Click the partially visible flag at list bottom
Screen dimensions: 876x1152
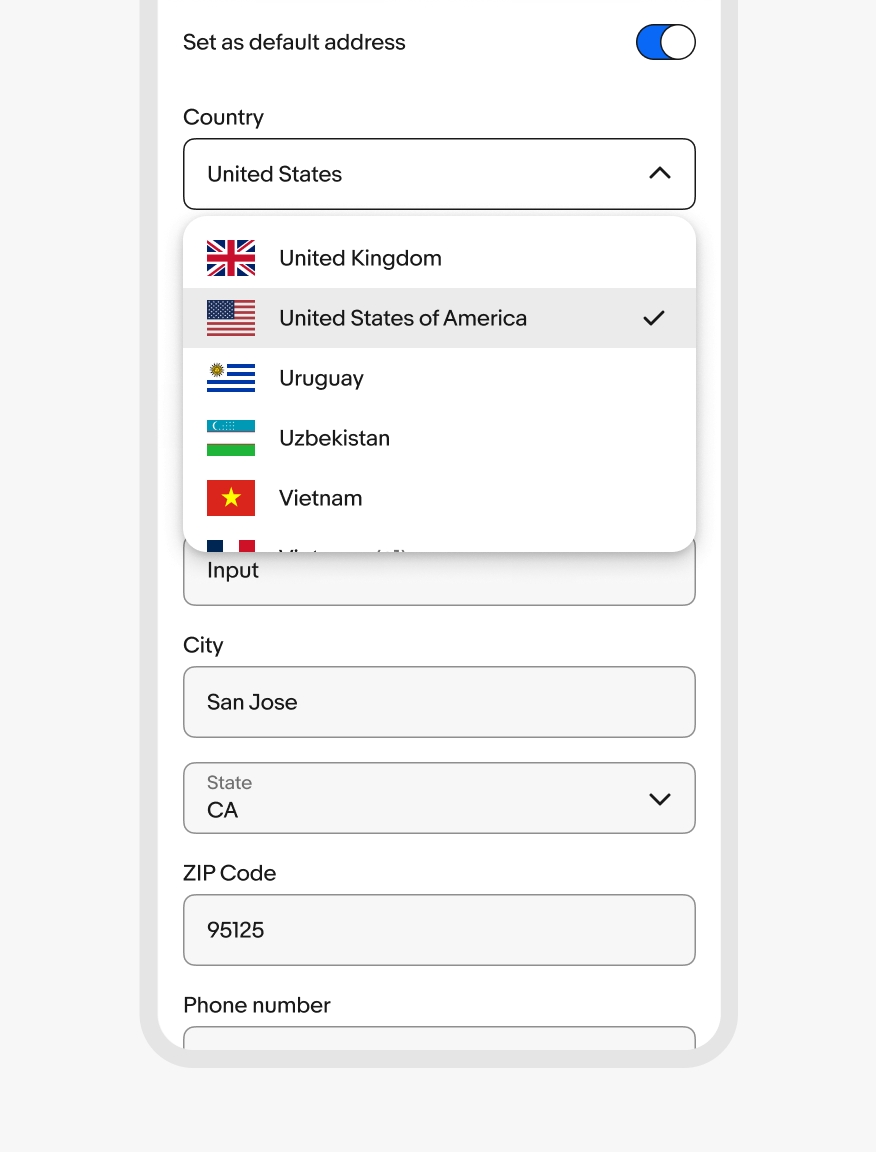231,546
